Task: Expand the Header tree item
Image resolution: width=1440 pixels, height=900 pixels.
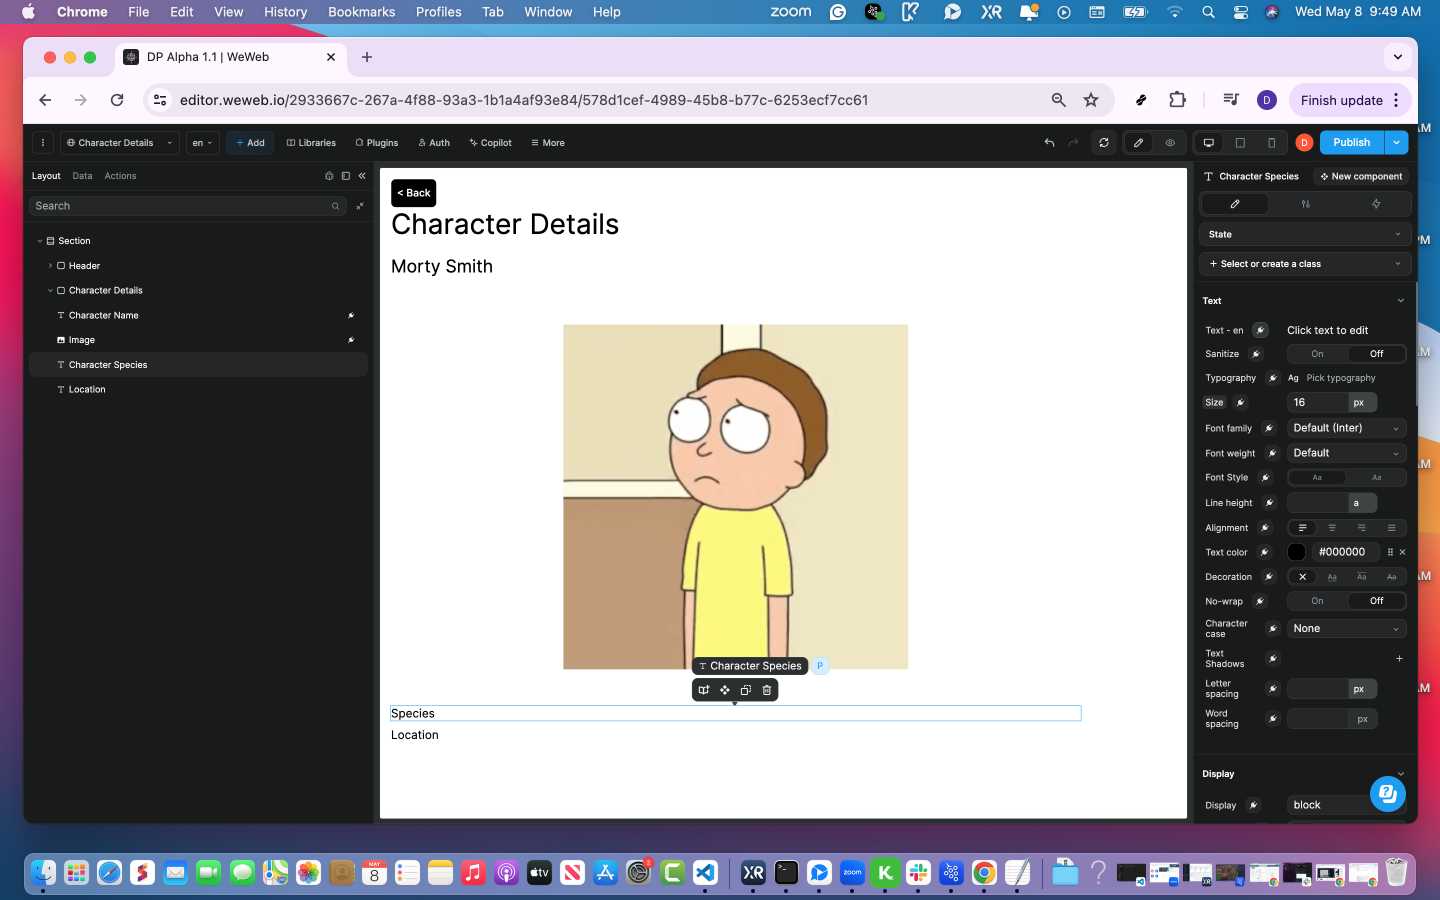Action: coord(50,266)
